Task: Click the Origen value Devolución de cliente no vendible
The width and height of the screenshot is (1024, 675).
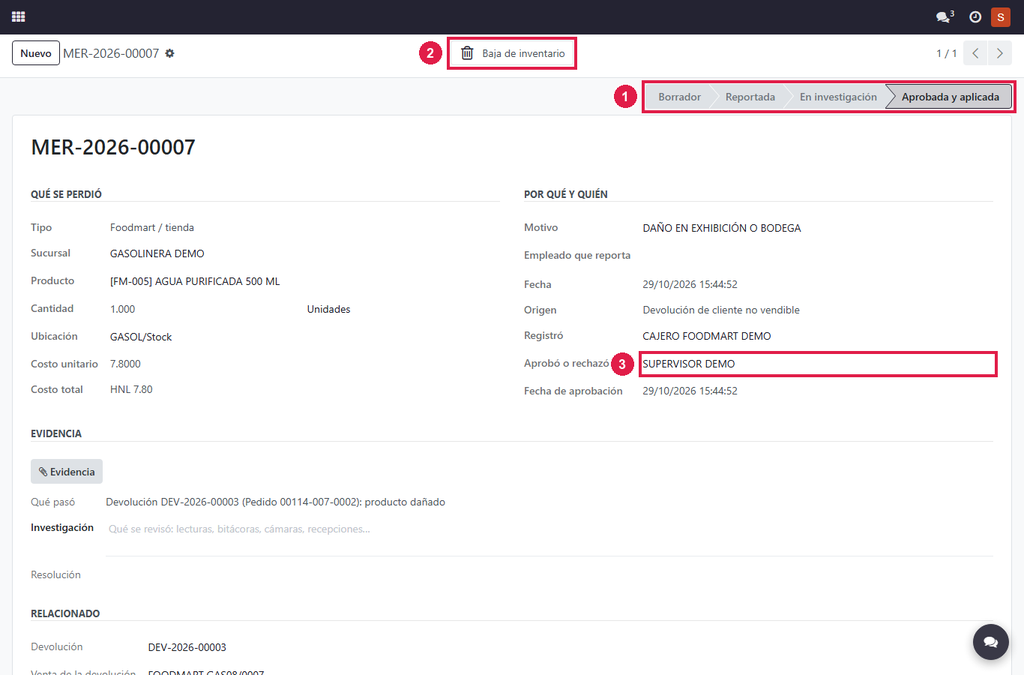Action: 721,310
